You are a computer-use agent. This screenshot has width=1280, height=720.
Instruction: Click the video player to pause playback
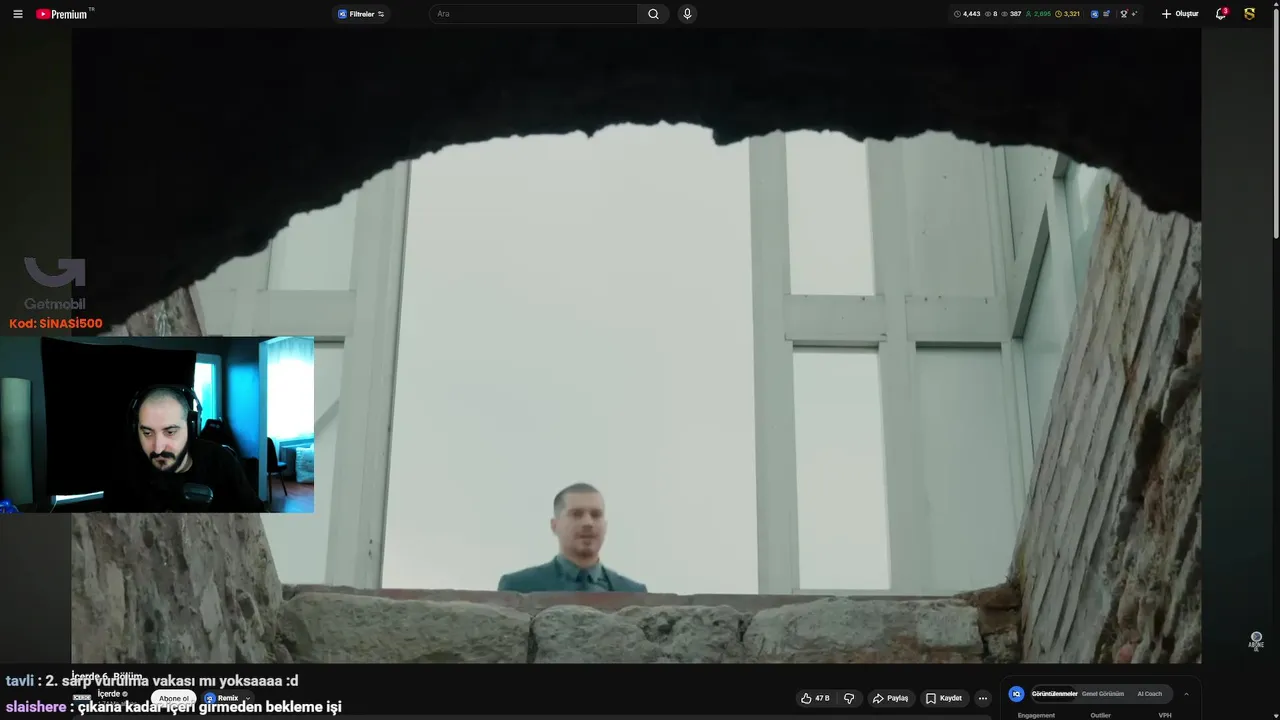[636, 345]
